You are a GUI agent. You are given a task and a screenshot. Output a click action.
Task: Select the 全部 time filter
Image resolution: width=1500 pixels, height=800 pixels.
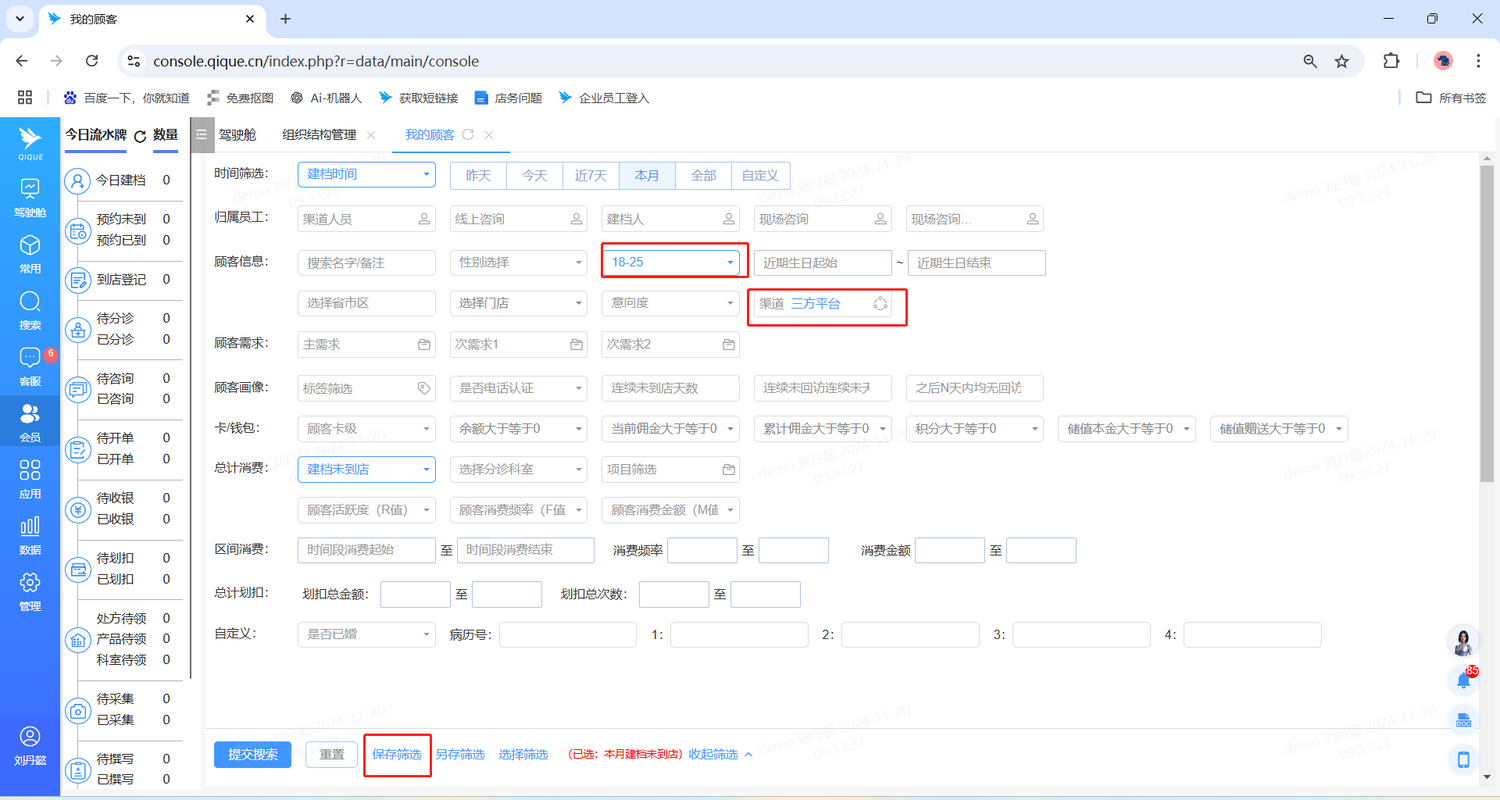click(x=703, y=175)
